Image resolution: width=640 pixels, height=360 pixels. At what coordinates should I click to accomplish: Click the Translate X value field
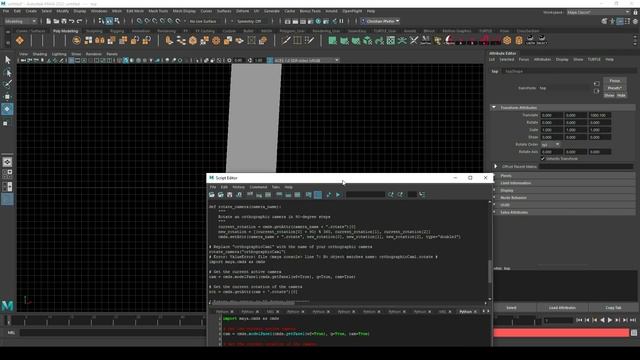click(551, 115)
